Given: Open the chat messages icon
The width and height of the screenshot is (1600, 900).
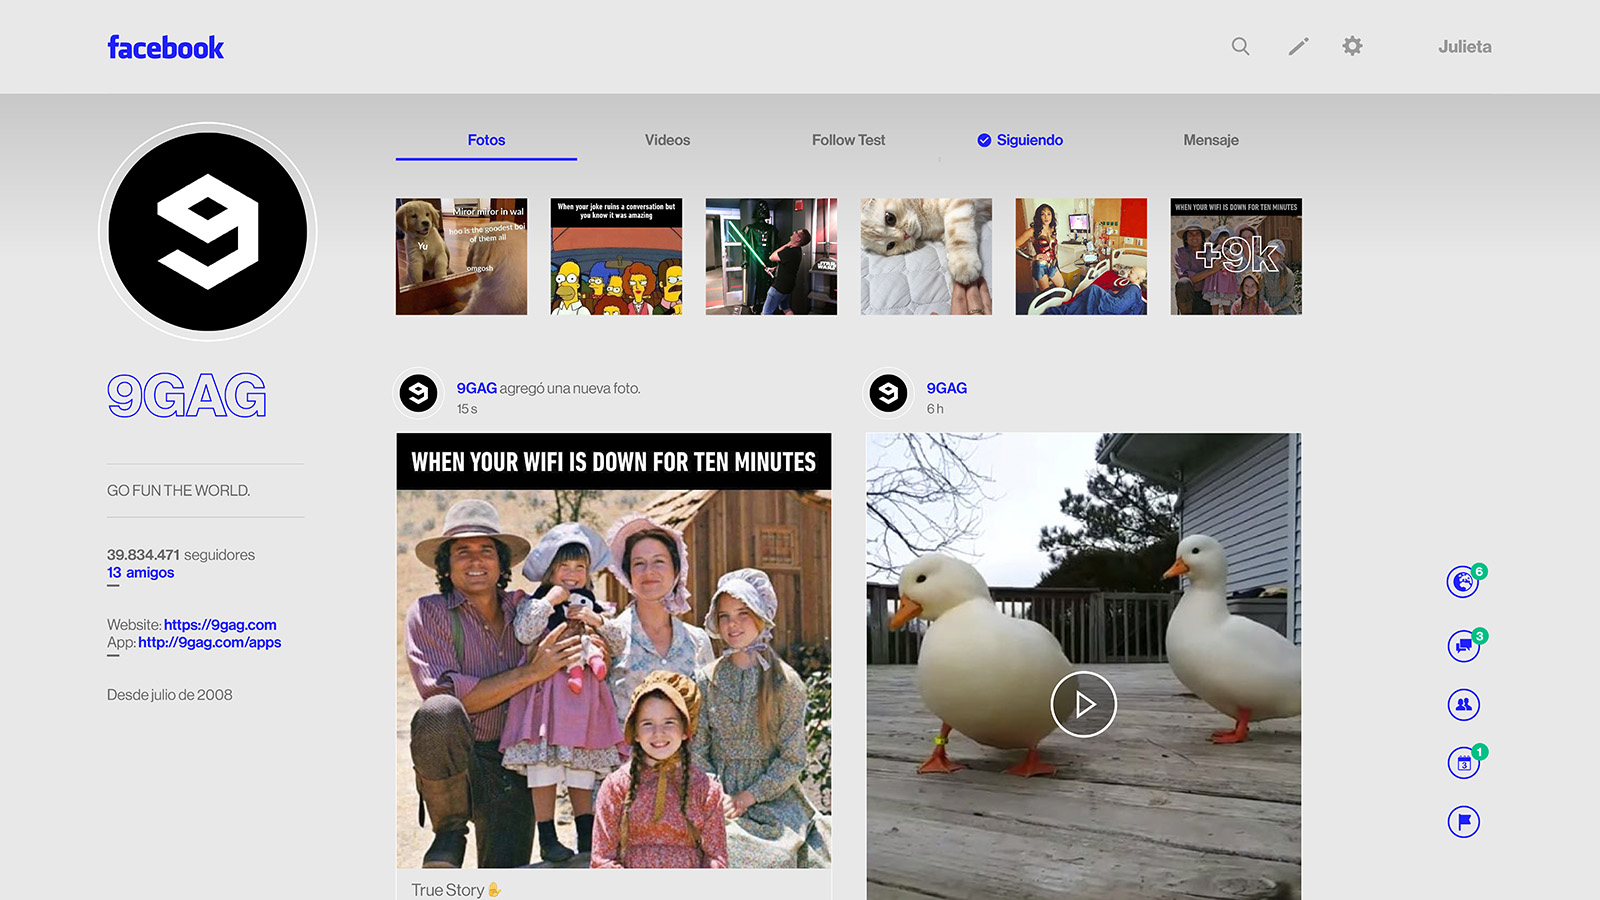Looking at the screenshot, I should pyautogui.click(x=1463, y=646).
